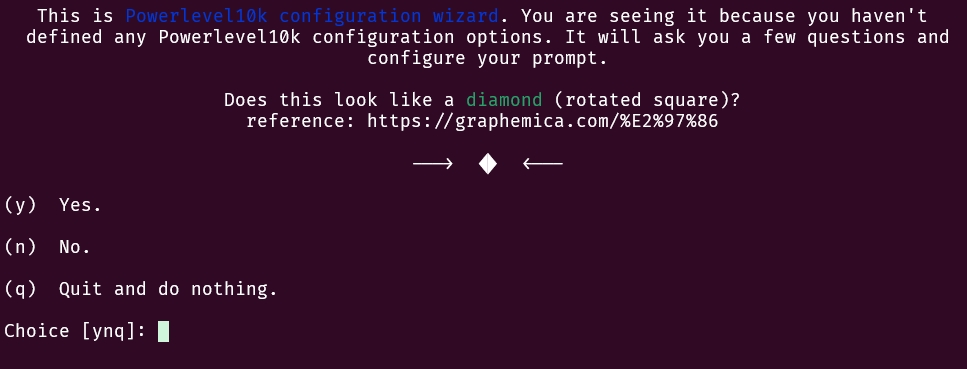
Task: Click the left-pointing arrow after diamond
Action: (x=543, y=164)
